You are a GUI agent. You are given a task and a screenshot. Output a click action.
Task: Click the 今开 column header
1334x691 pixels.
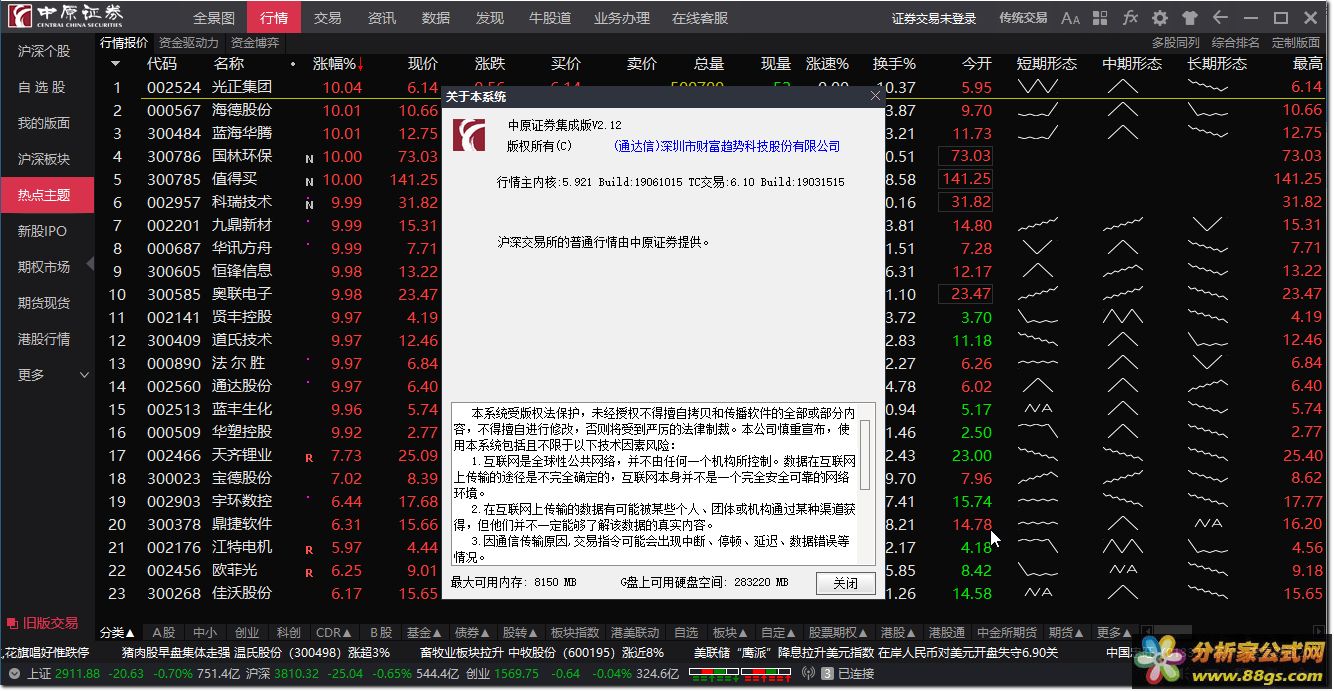tap(977, 63)
